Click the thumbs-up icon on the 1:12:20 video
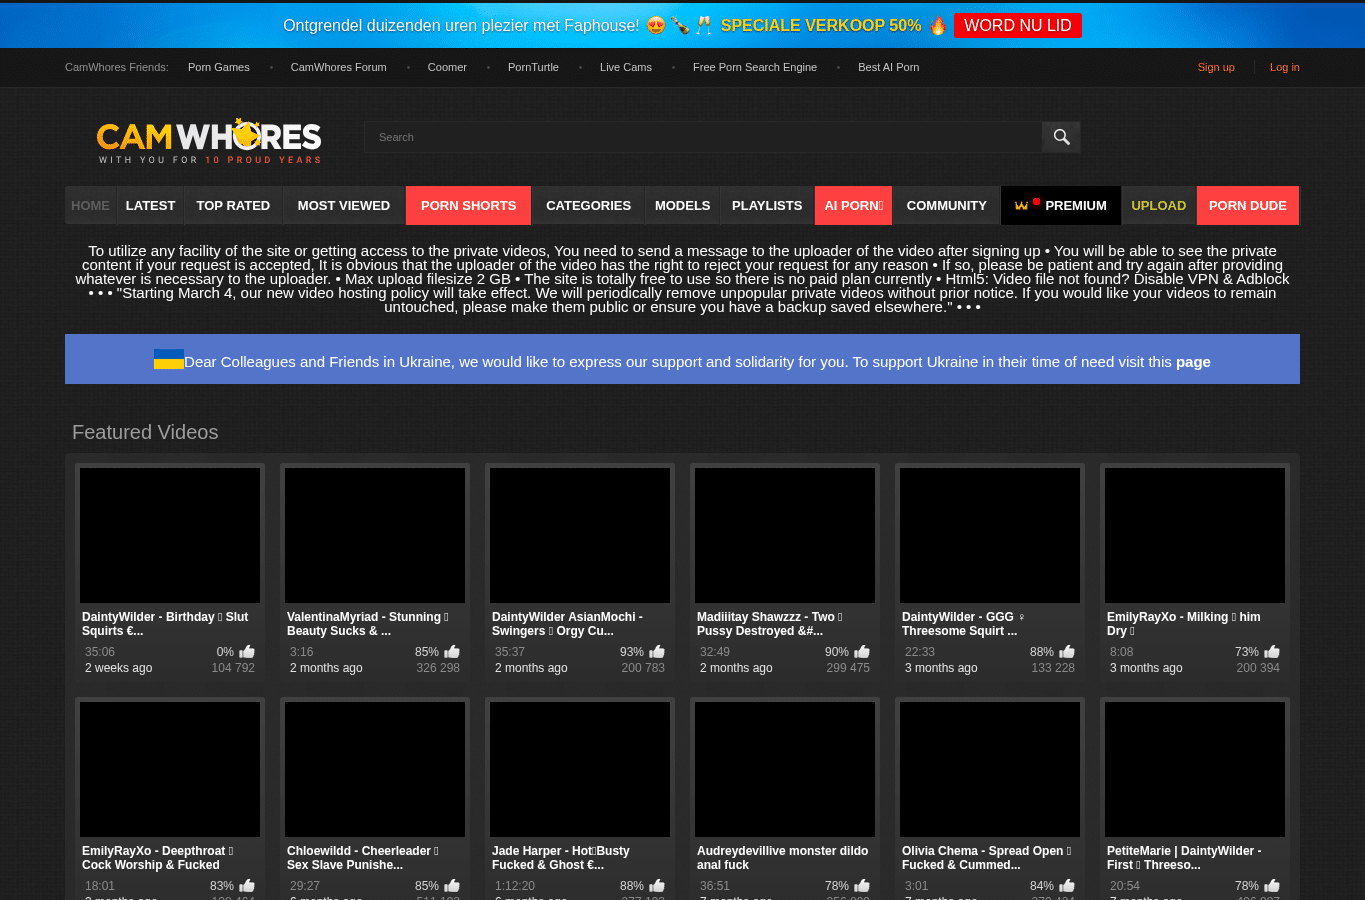 pyautogui.click(x=657, y=886)
